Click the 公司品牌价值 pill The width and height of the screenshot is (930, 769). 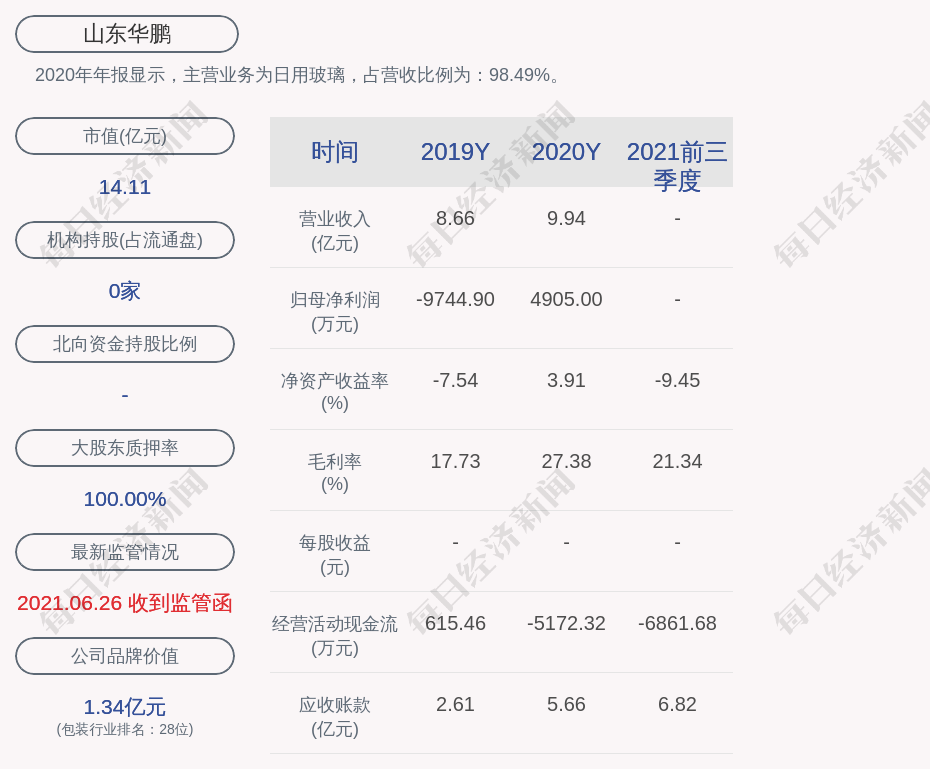[x=125, y=656]
